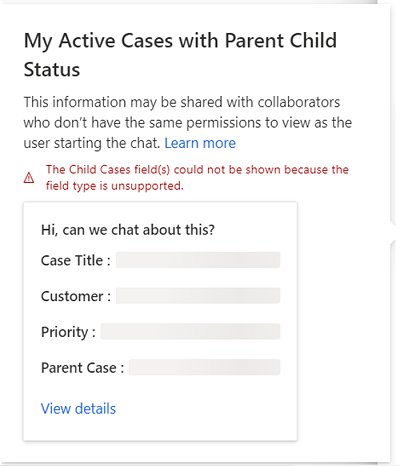Image resolution: width=400 pixels, height=466 pixels.
Task: Click the Parent Case label
Action: 82,368
